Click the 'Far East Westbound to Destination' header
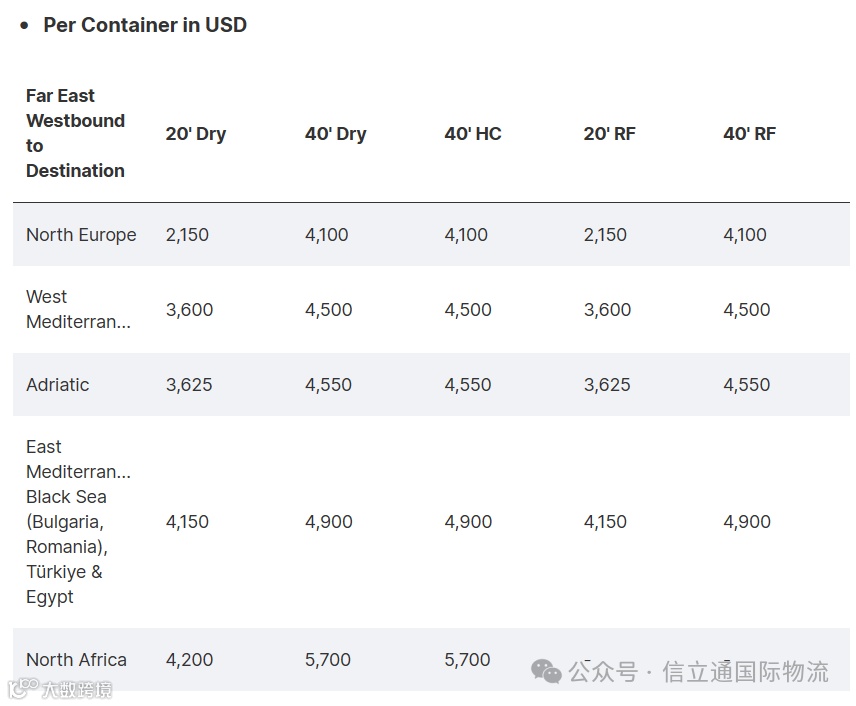The image size is (856, 706). (x=75, y=134)
